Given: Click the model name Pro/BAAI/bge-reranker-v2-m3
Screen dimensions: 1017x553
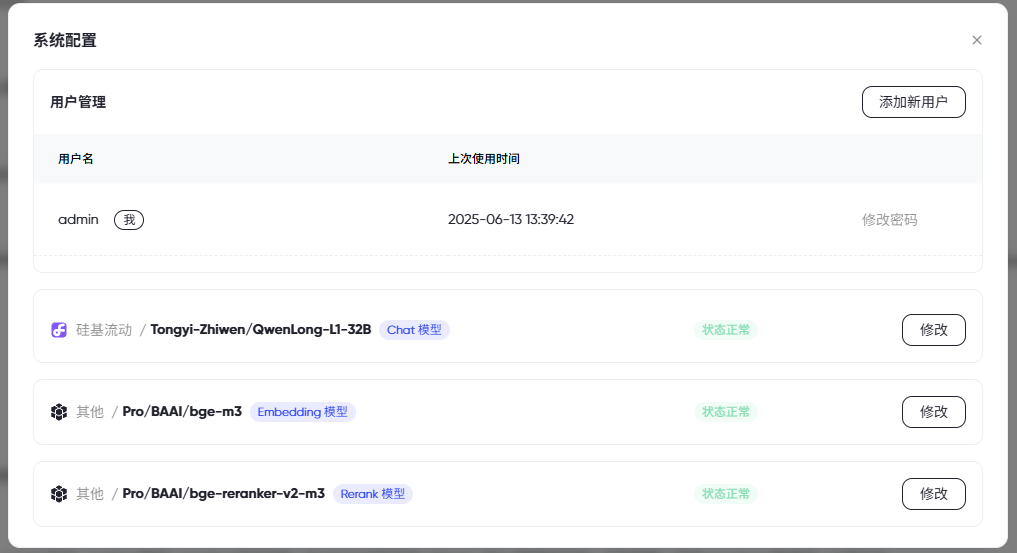Looking at the screenshot, I should coord(224,494).
